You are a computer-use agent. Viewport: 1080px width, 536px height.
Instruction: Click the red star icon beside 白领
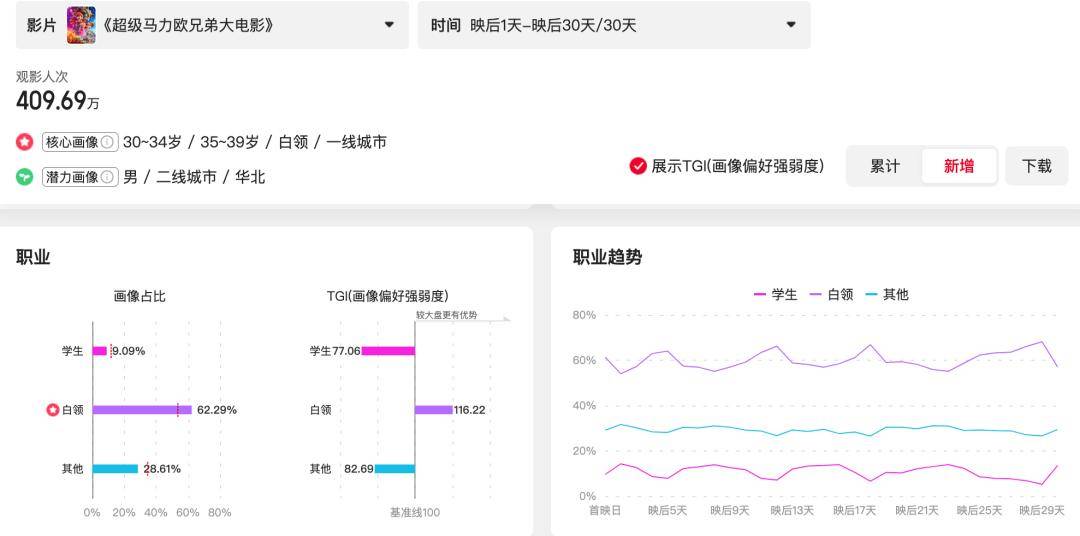[53, 410]
